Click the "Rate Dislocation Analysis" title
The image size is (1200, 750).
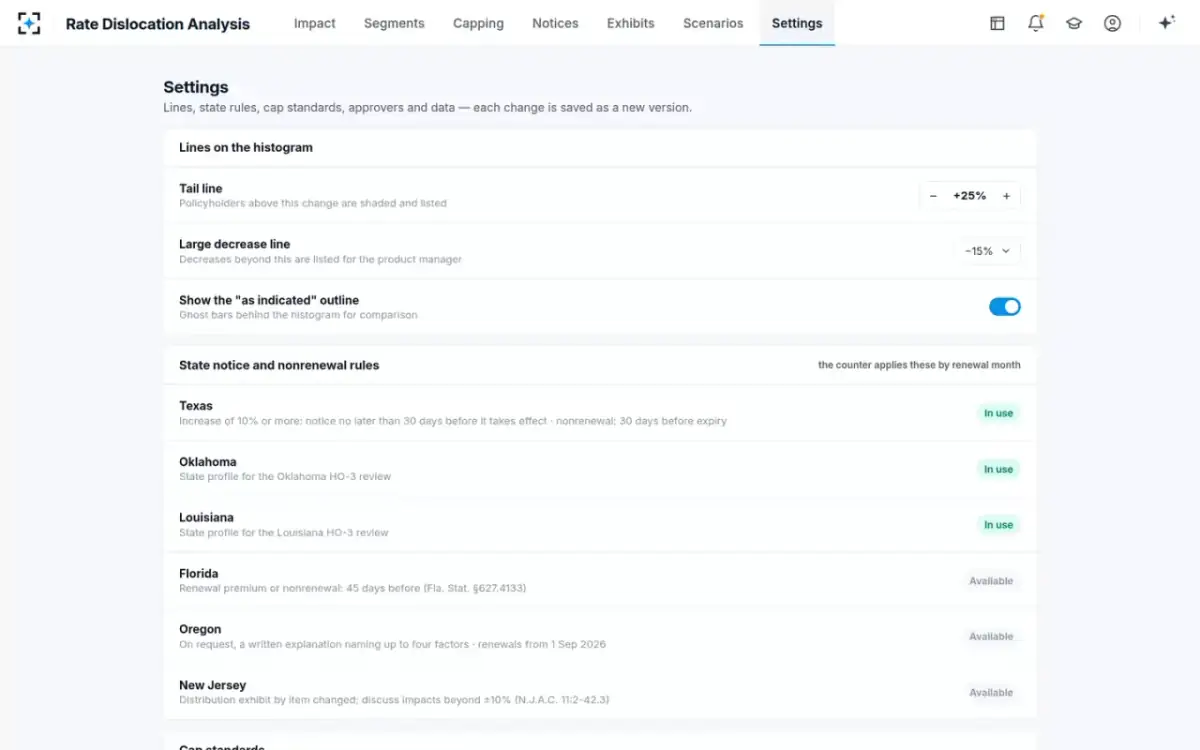click(158, 24)
